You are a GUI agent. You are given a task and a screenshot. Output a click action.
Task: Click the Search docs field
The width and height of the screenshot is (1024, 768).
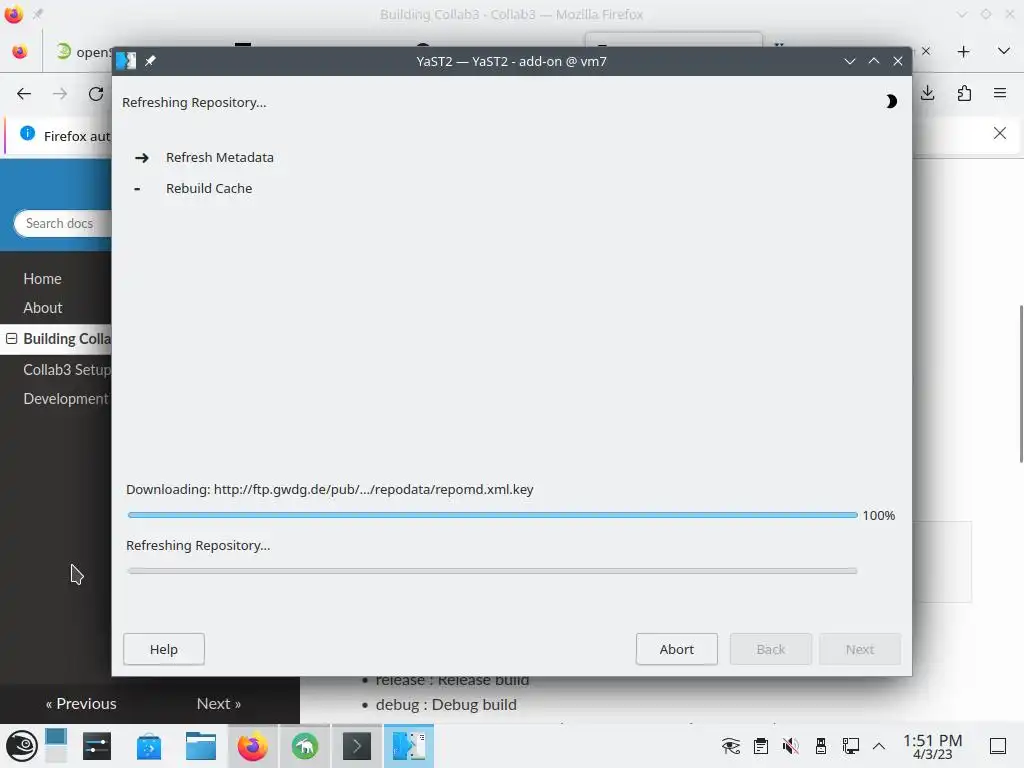pyautogui.click(x=62, y=223)
